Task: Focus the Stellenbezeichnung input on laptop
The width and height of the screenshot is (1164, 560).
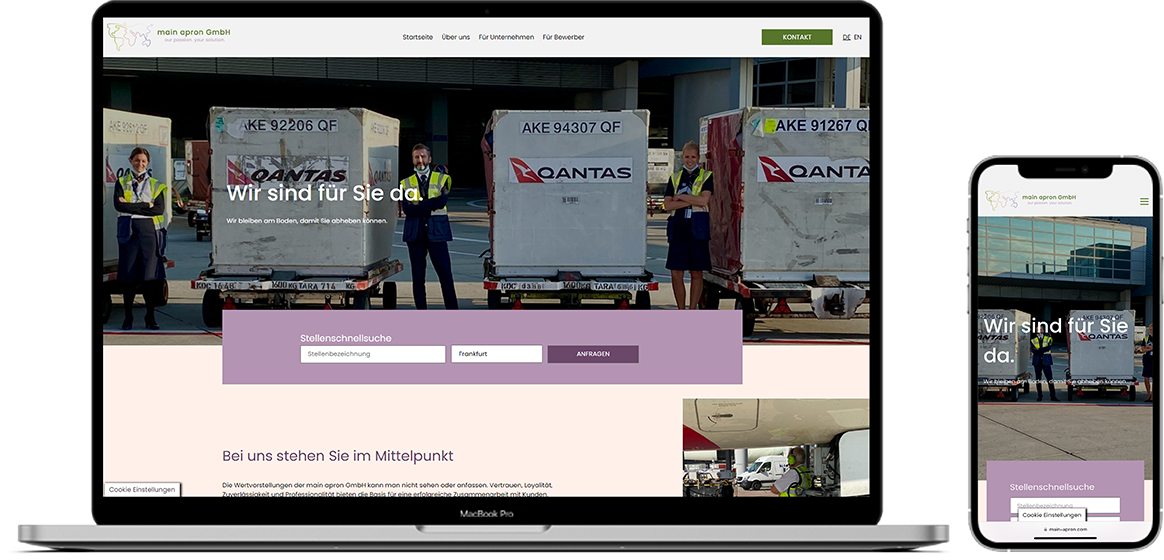Action: pyautogui.click(x=373, y=354)
